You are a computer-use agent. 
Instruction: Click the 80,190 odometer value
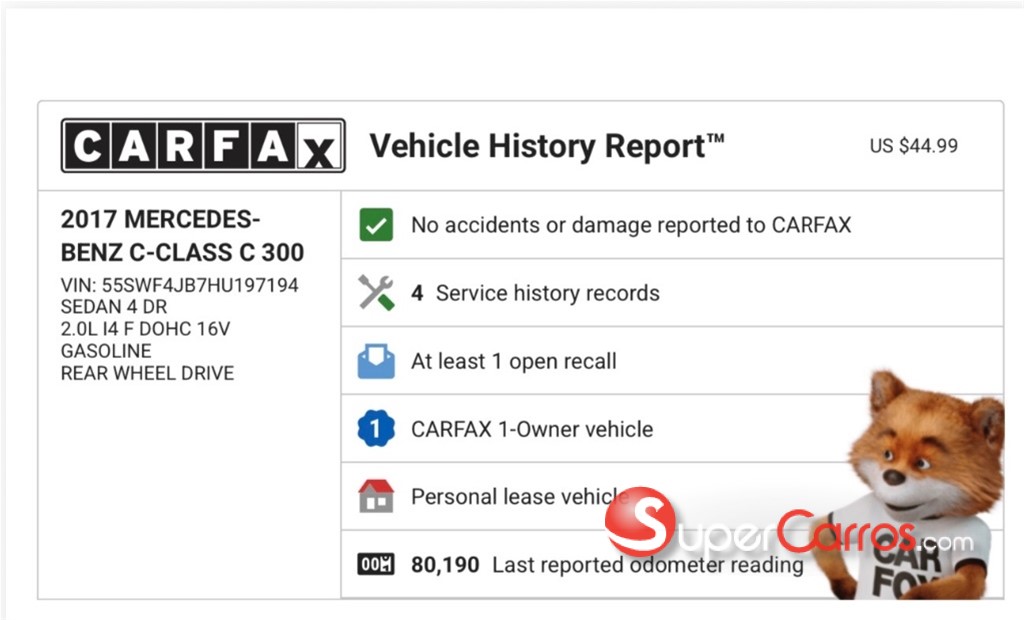446,565
